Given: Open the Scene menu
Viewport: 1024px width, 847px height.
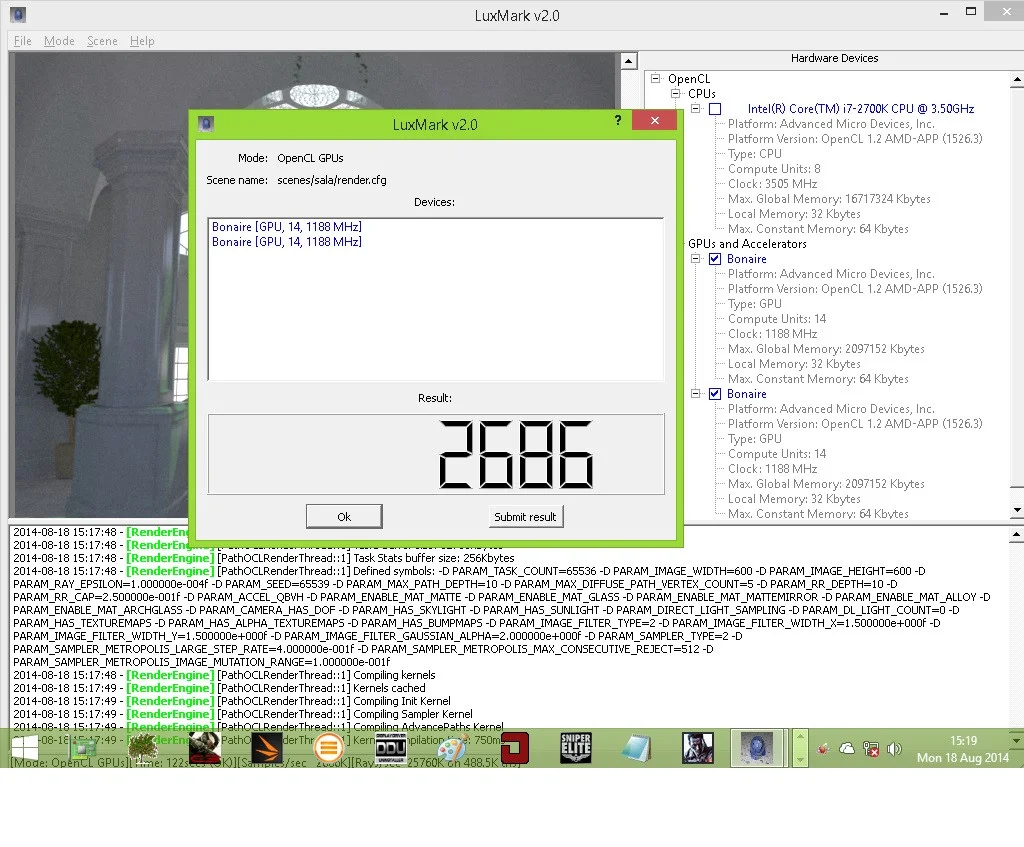Looking at the screenshot, I should 103,41.
